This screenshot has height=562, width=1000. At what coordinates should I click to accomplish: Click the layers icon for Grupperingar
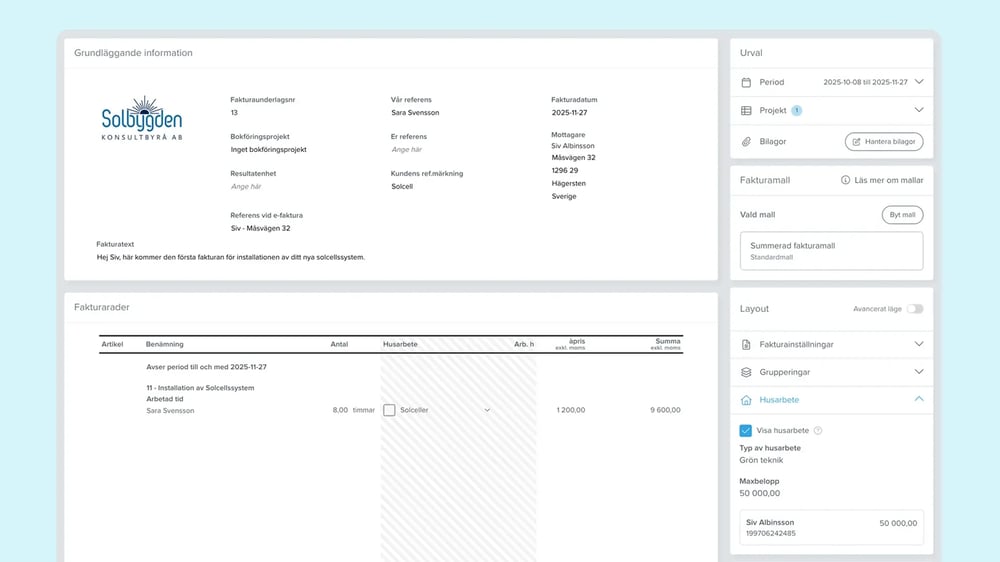pyautogui.click(x=746, y=372)
